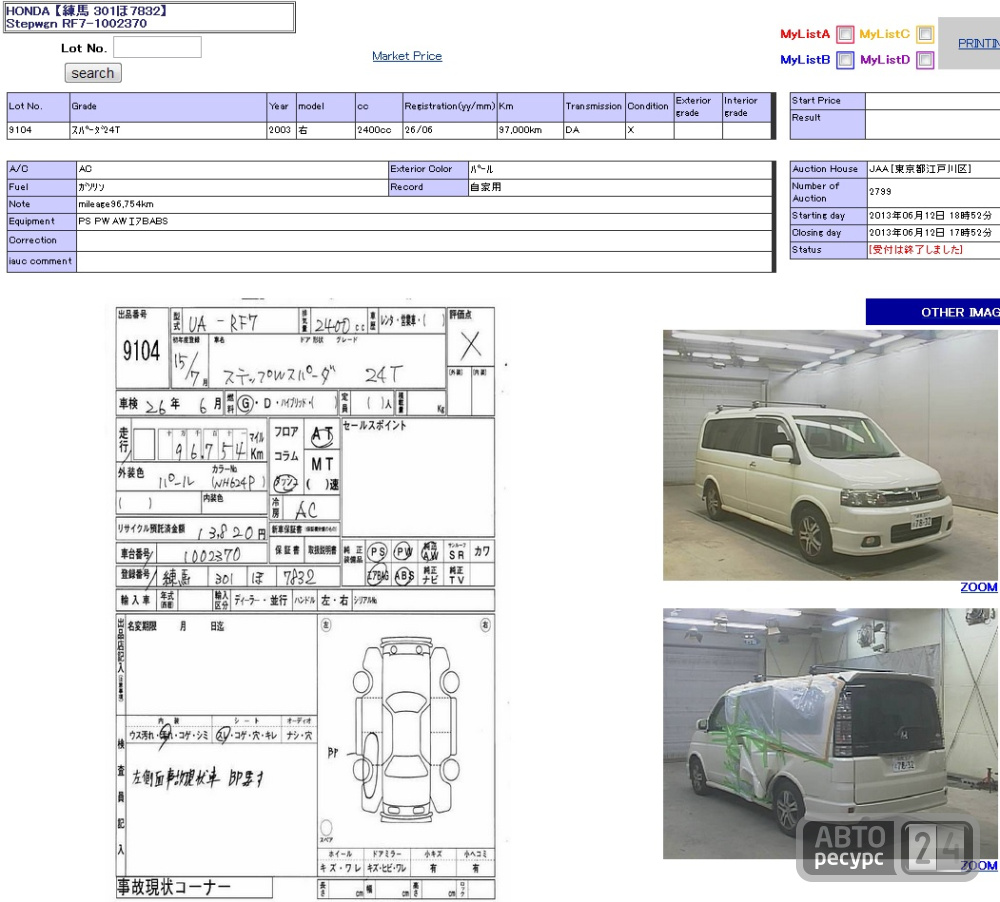Viewport: 1000px width, 902px height.
Task: Open the rear damaged car thumbnail
Action: [x=830, y=733]
